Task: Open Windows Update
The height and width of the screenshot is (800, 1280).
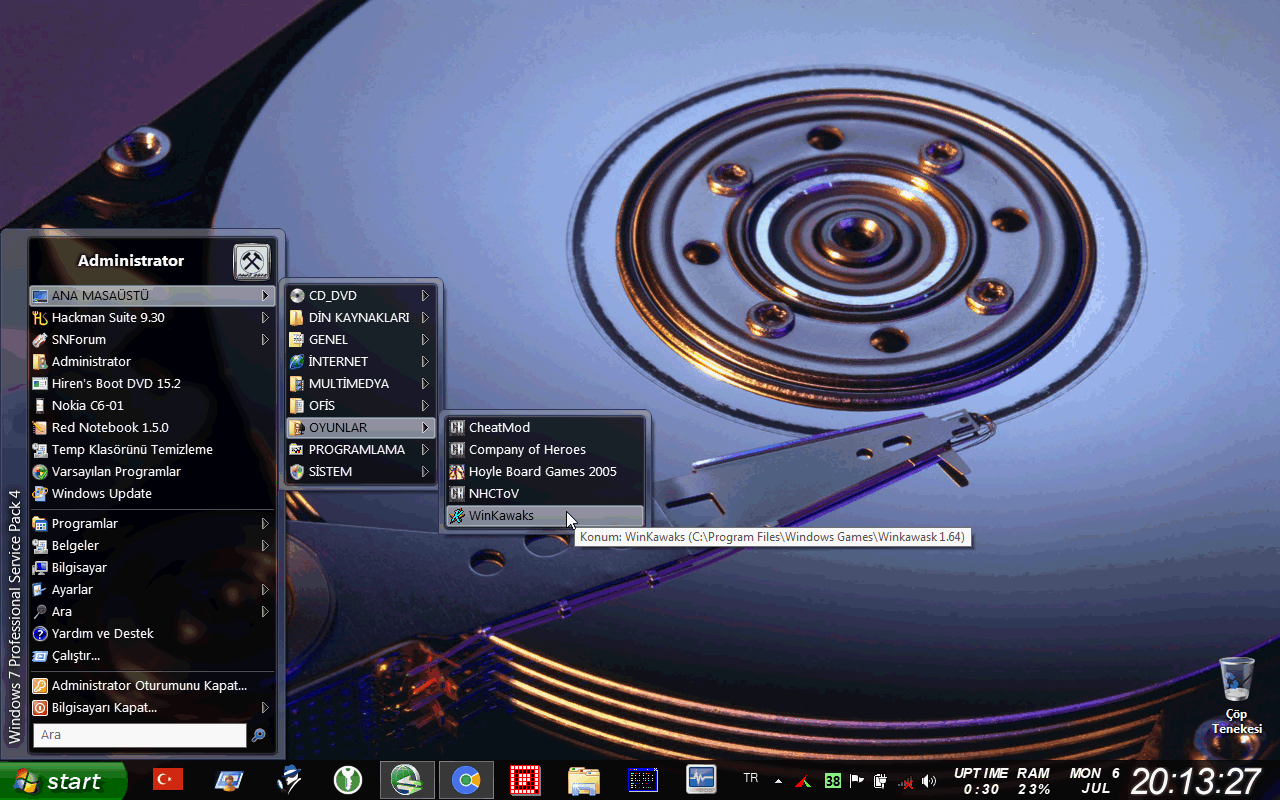Action: coord(152,494)
